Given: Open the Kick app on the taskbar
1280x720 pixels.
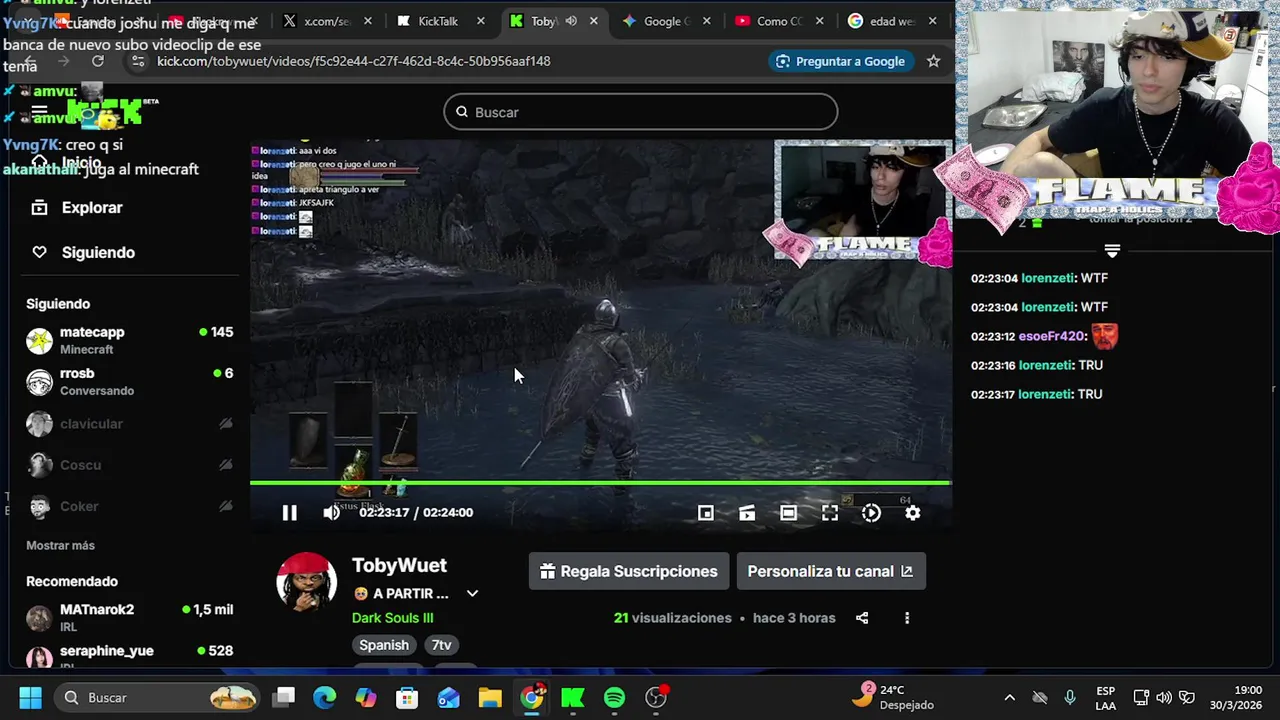Looking at the screenshot, I should pyautogui.click(x=573, y=697).
